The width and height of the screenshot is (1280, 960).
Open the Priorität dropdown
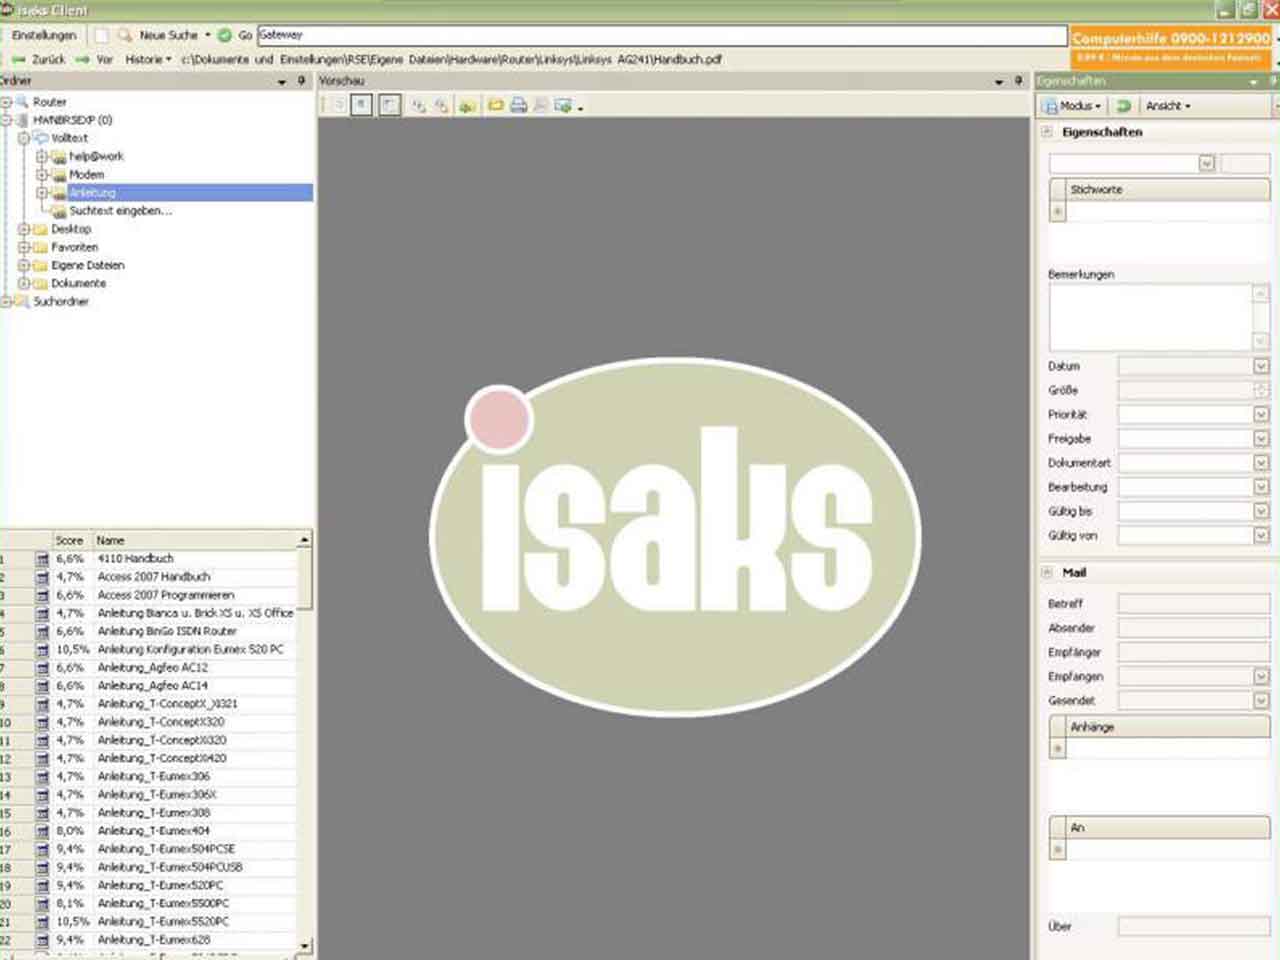coord(1261,414)
